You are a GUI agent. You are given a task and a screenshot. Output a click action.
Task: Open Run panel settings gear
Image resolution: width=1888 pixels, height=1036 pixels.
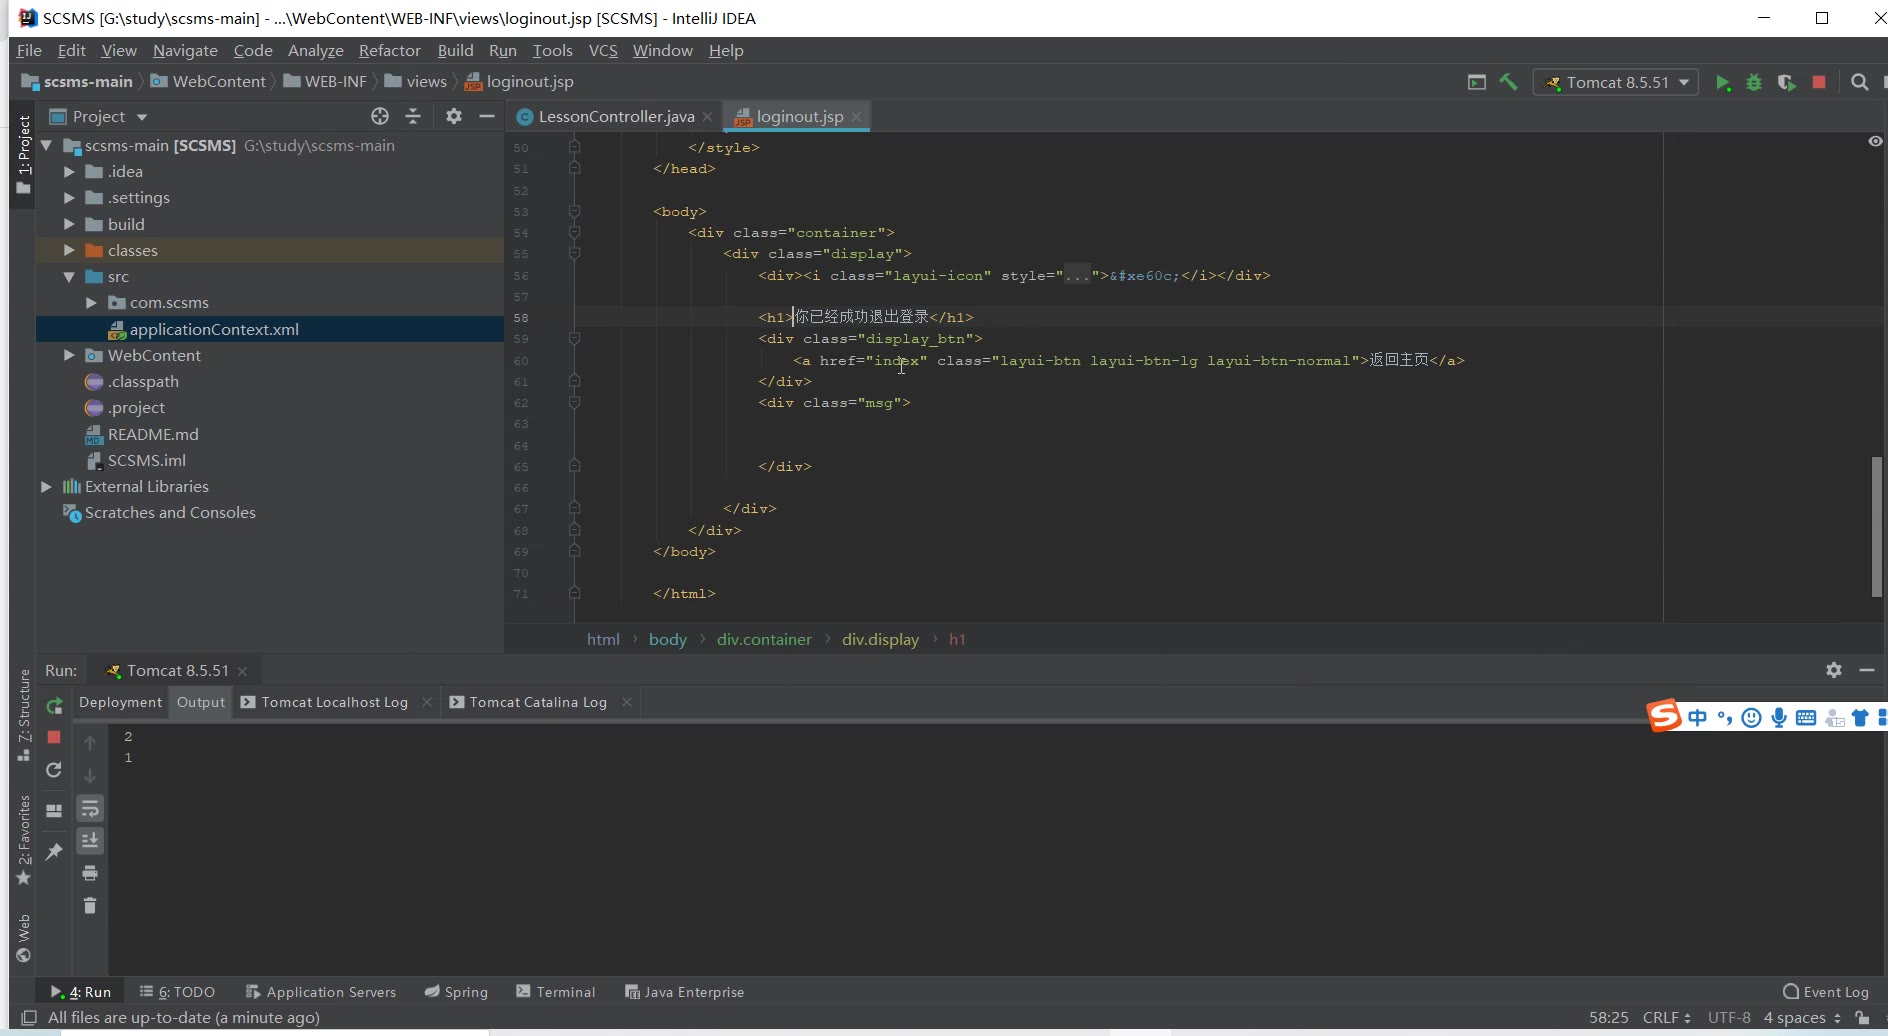(1833, 670)
